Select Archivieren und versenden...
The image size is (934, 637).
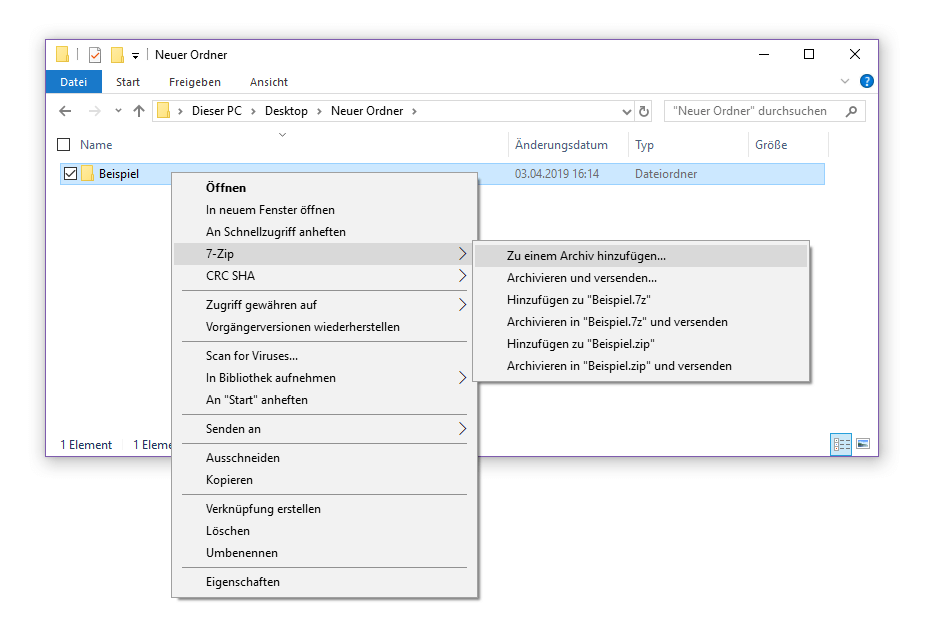pyautogui.click(x=641, y=278)
